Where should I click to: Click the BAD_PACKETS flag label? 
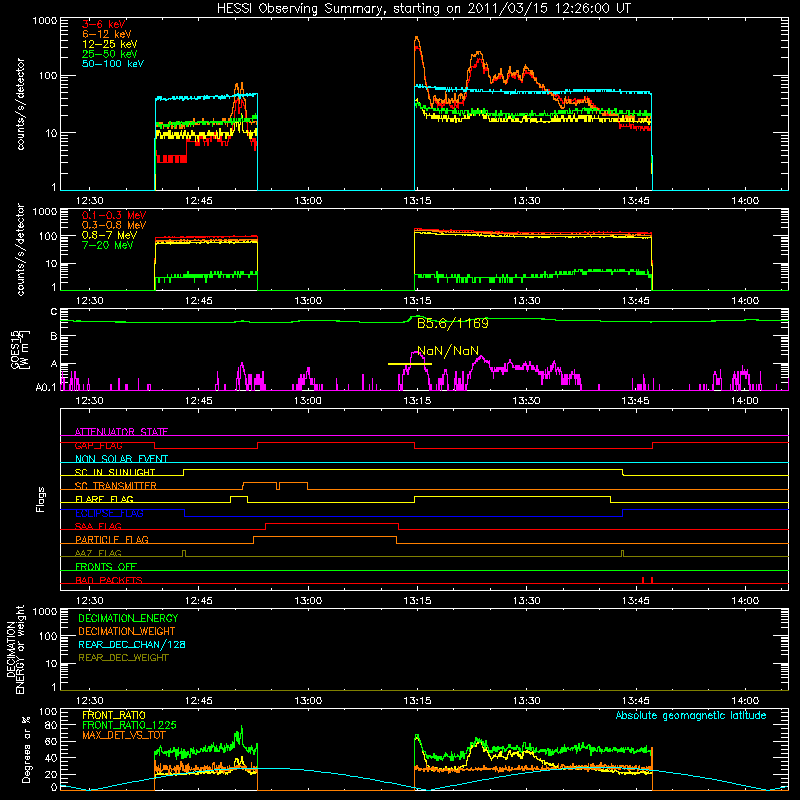tap(109, 580)
